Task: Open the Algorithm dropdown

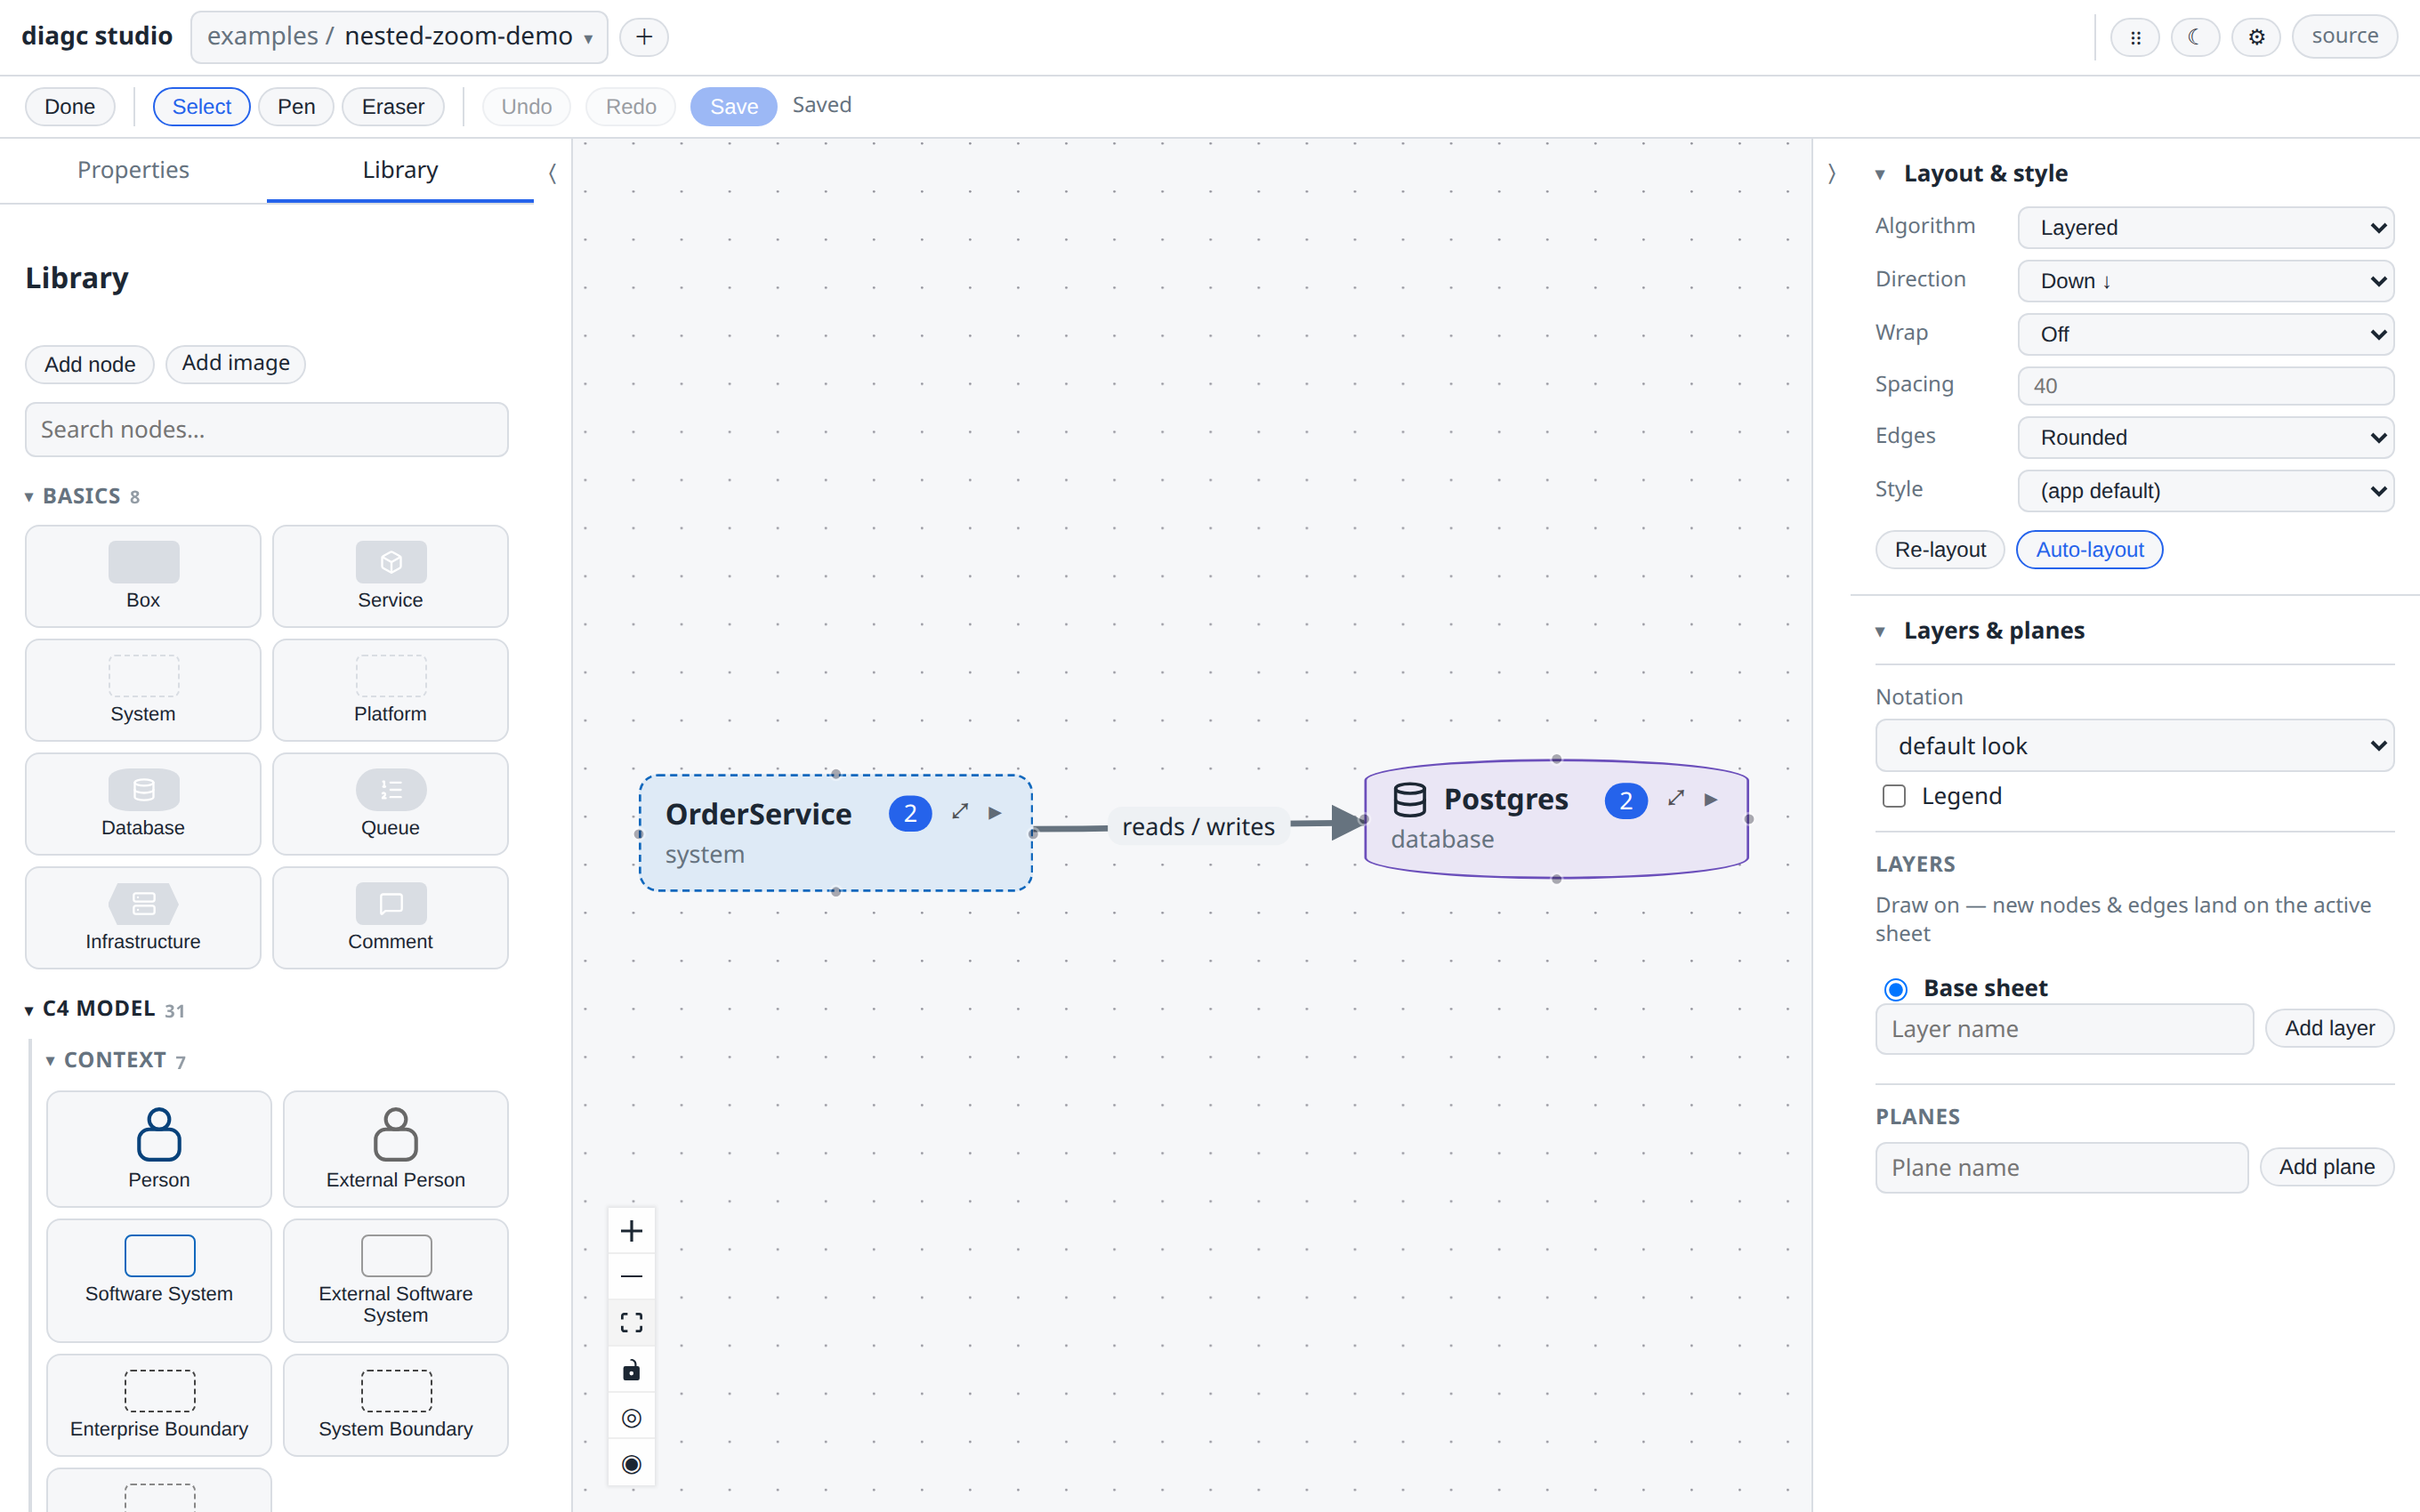Action: tap(2205, 227)
